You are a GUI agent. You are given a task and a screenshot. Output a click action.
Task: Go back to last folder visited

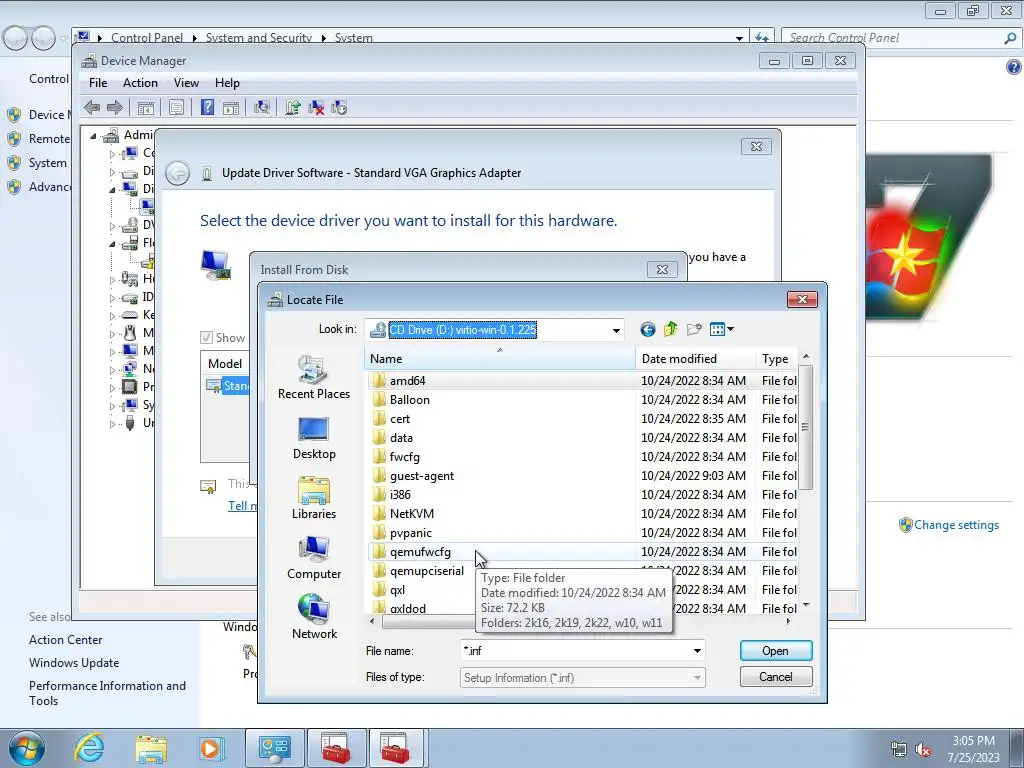[x=647, y=329]
